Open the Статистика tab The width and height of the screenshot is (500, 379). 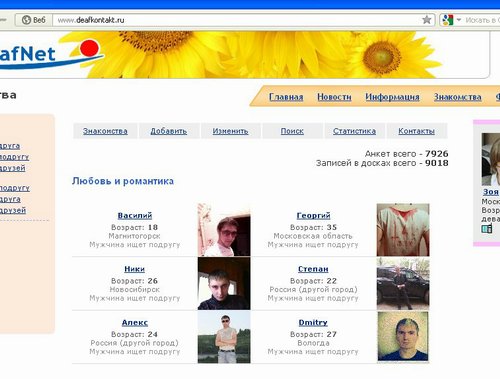354,131
